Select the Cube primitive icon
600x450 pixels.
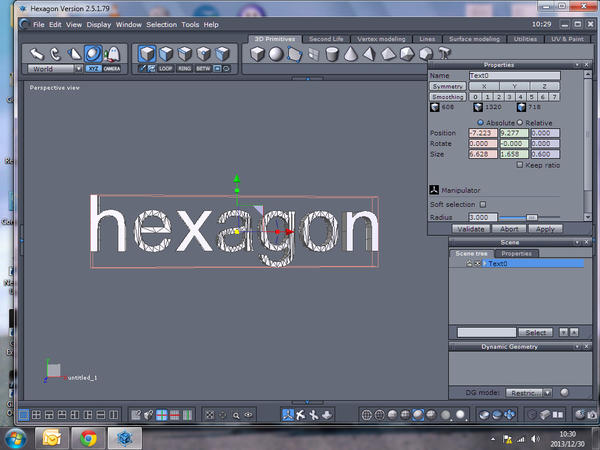(257, 54)
